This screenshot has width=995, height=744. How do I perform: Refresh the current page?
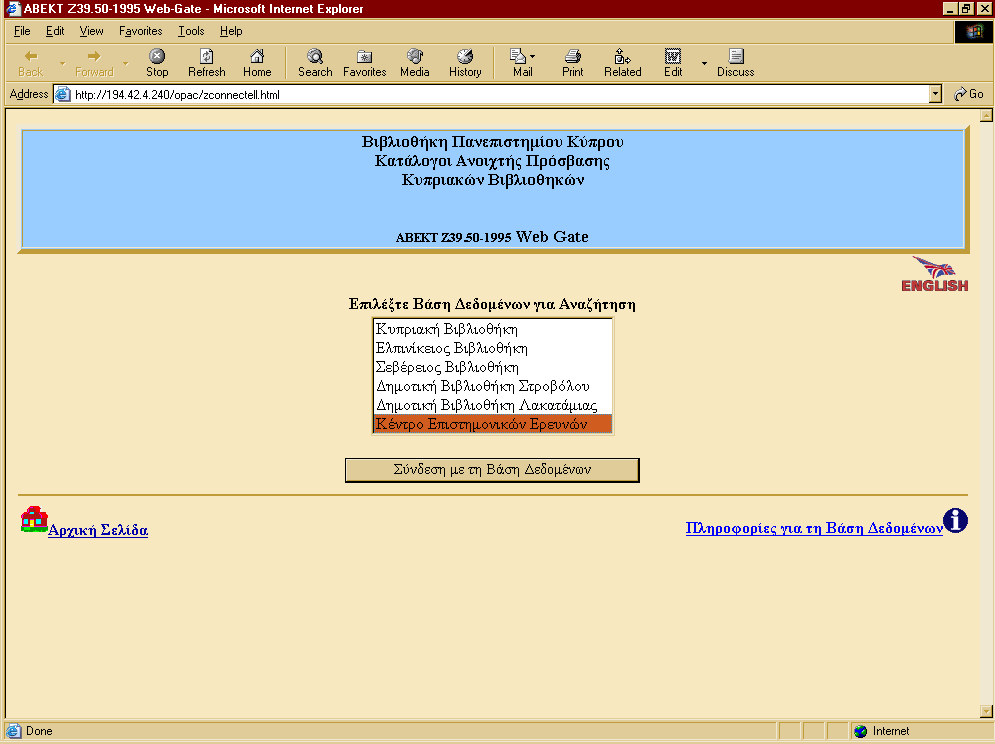pos(207,63)
